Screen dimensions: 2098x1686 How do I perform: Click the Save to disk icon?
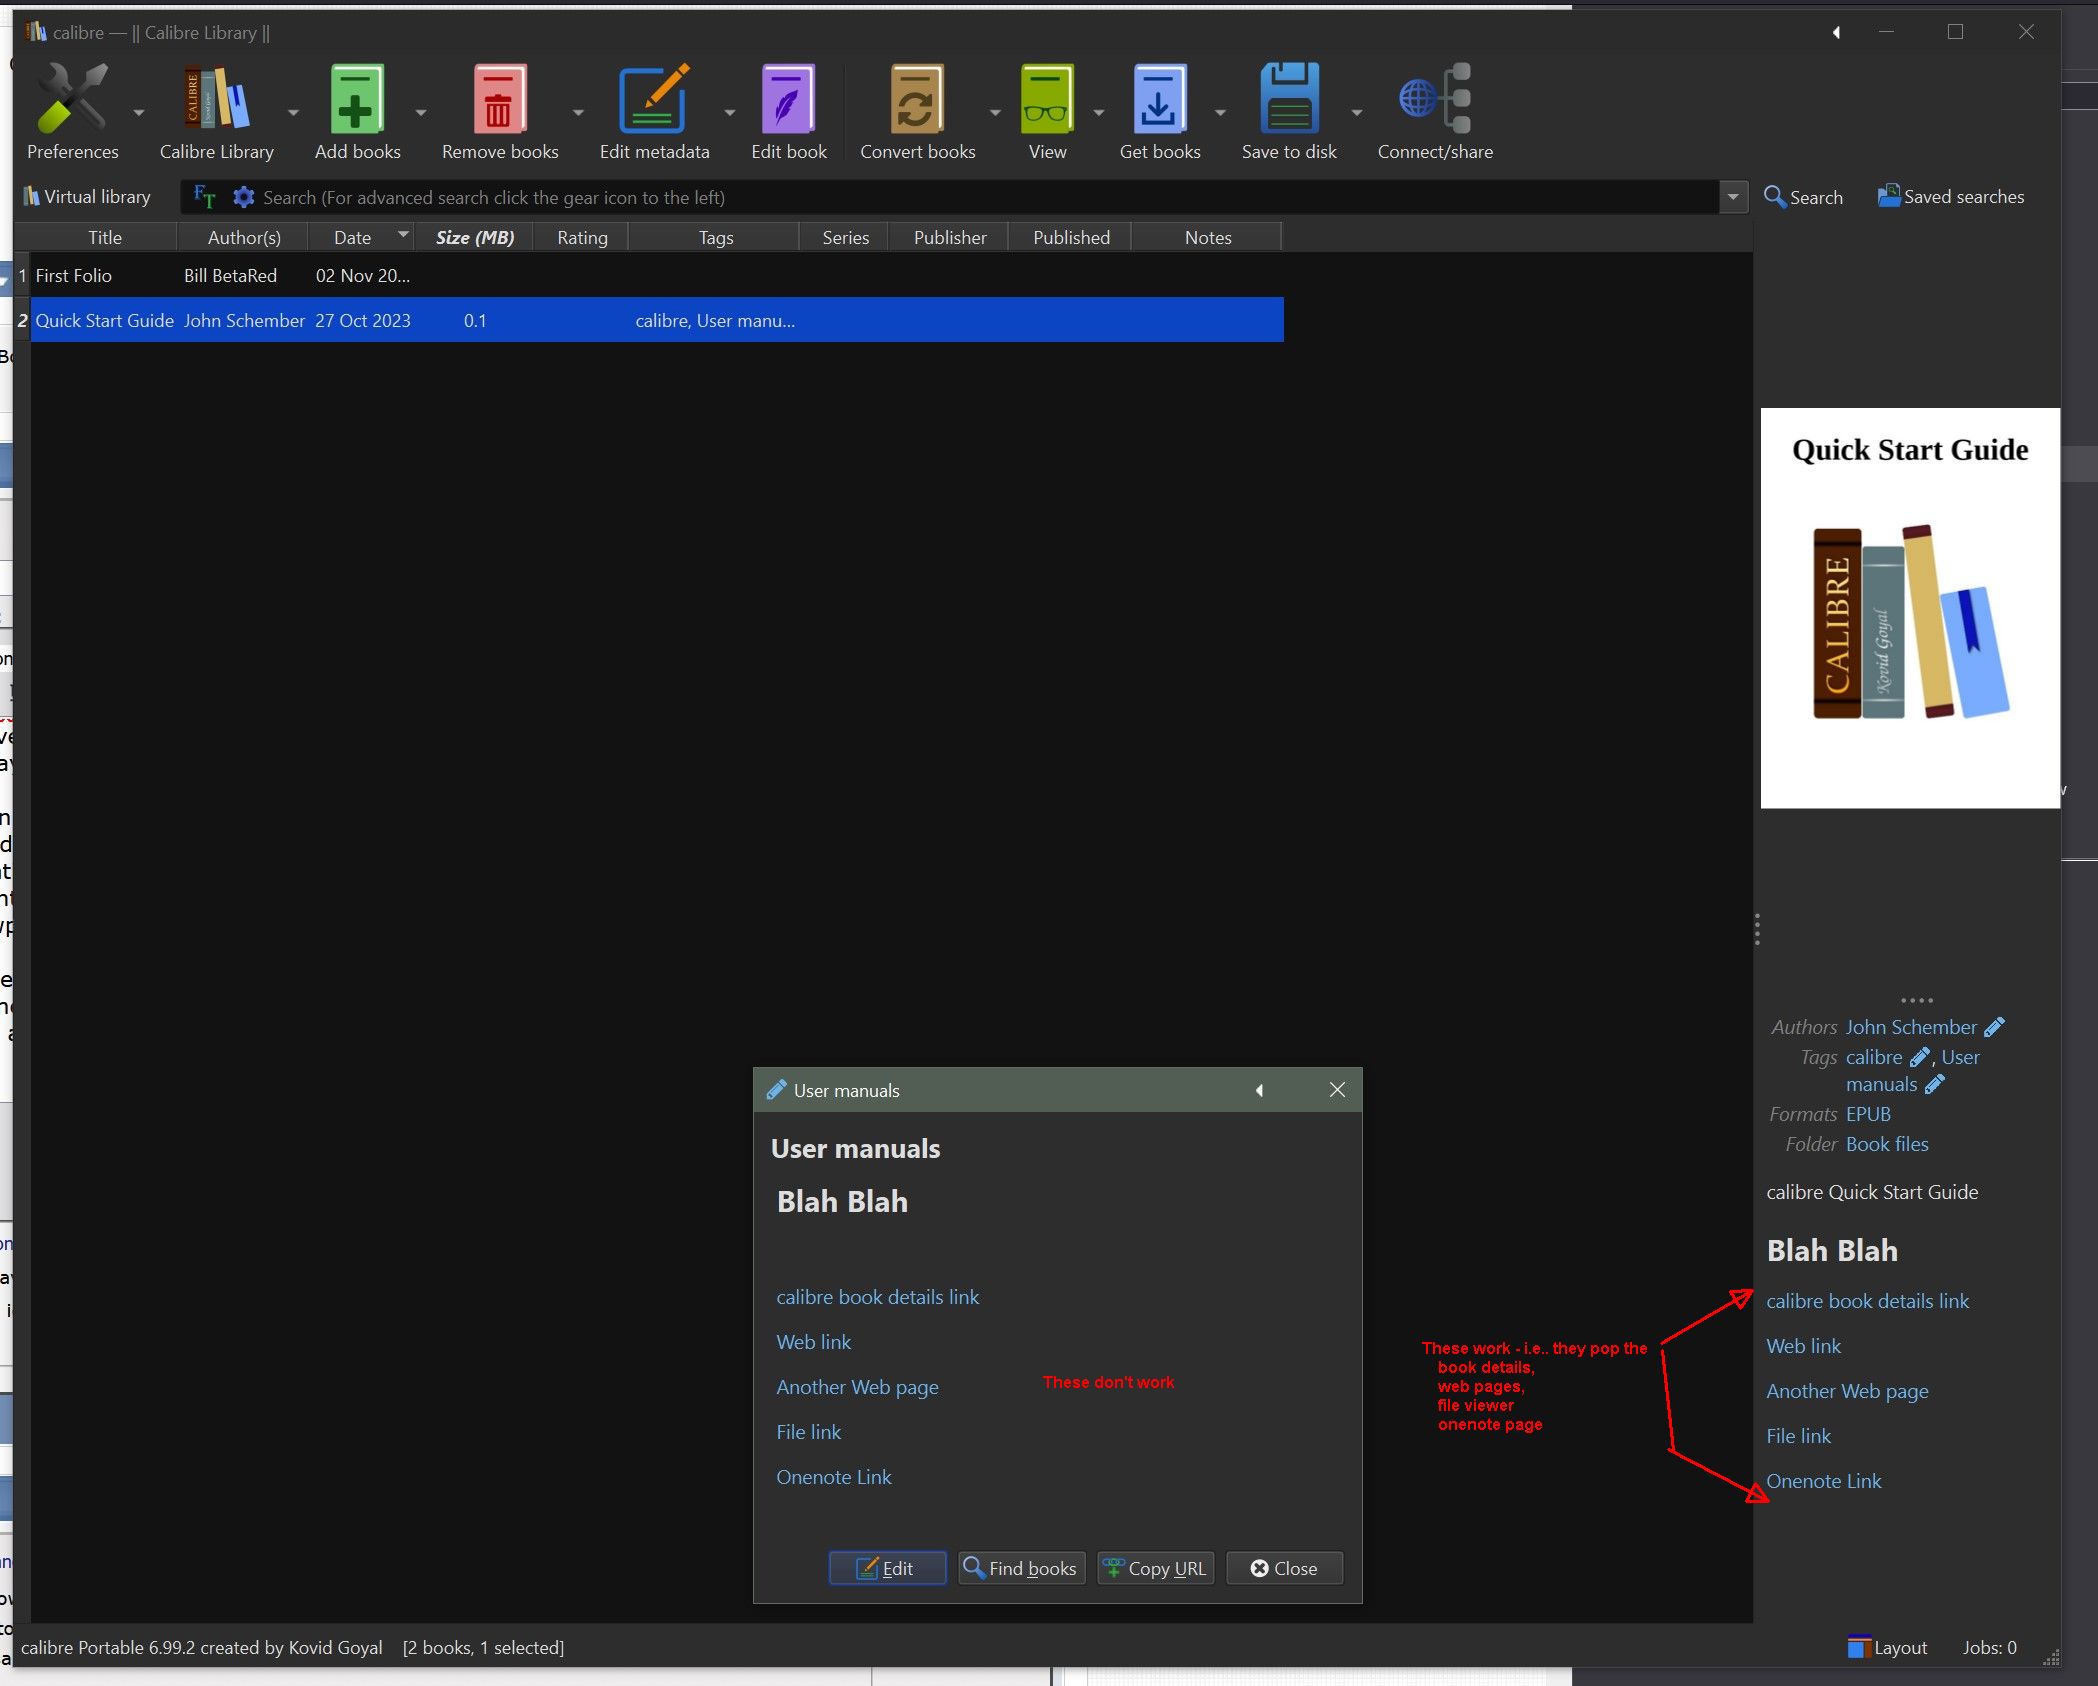1288,100
